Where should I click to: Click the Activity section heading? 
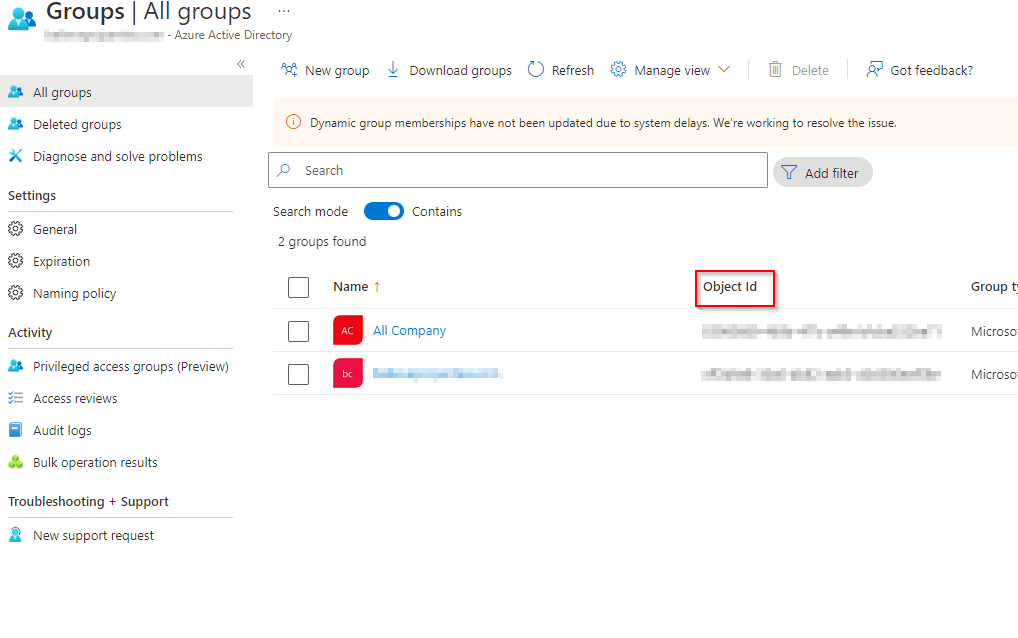(30, 332)
